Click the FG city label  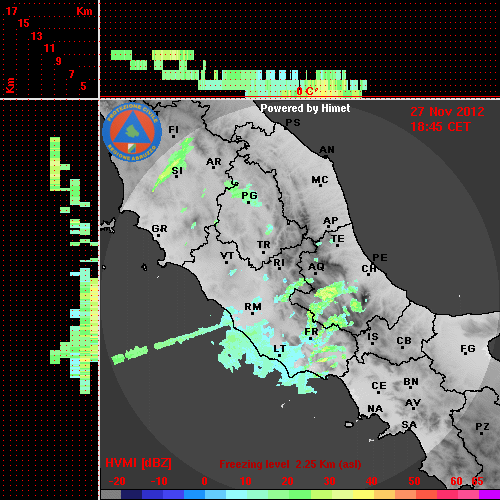tap(468, 349)
